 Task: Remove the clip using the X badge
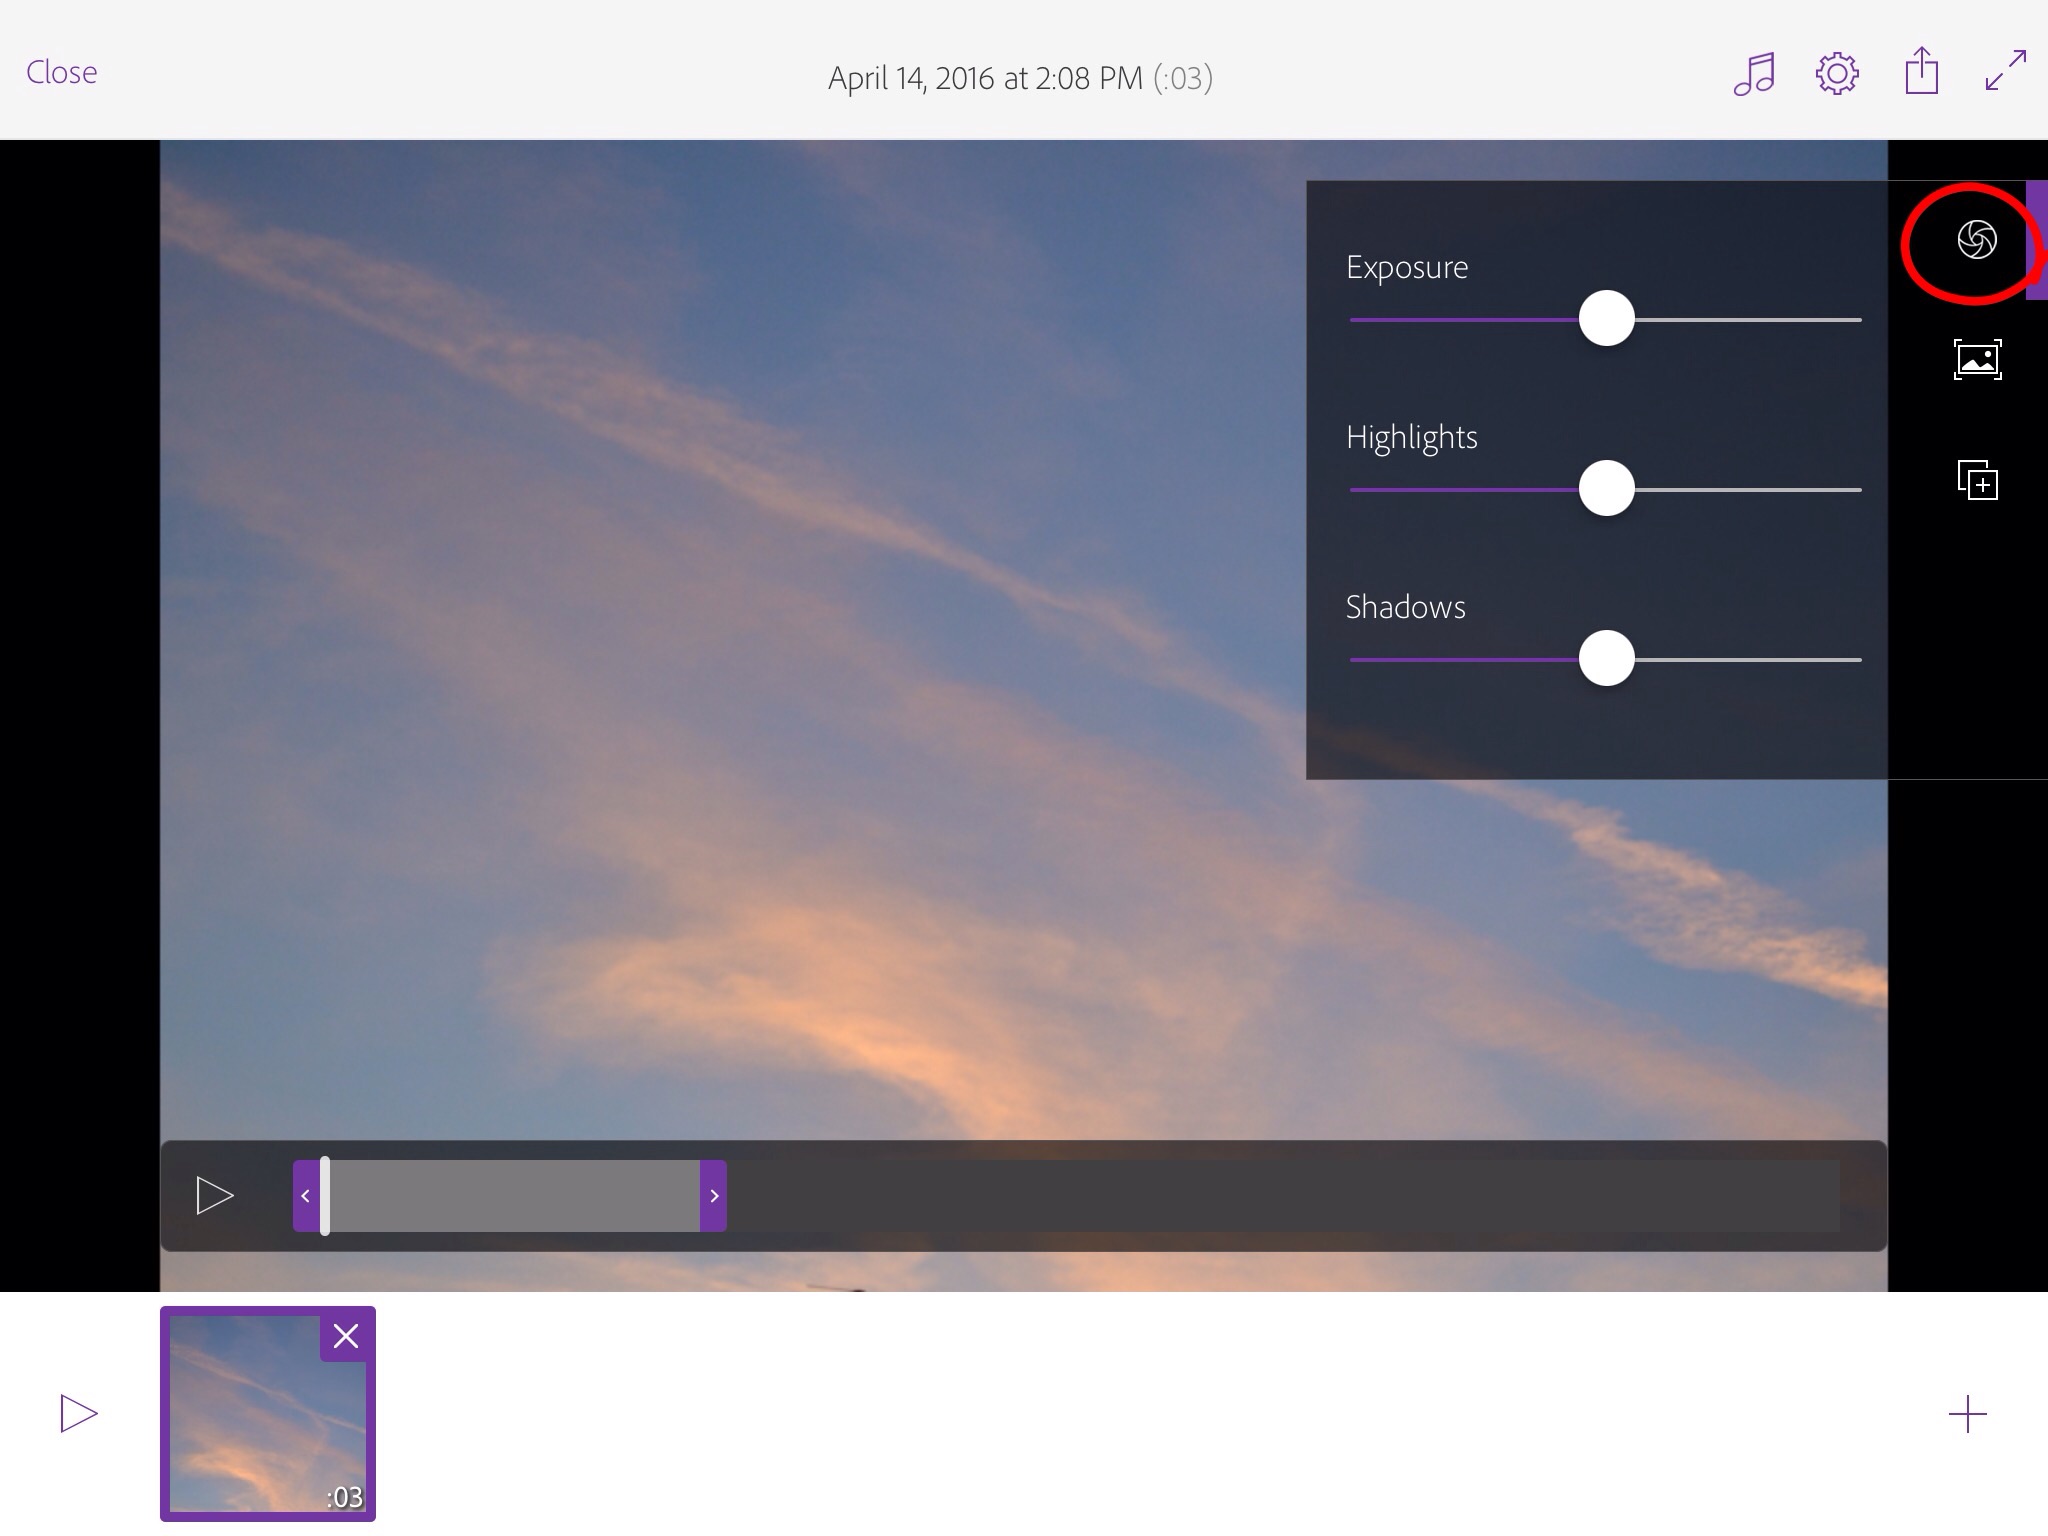pos(346,1336)
